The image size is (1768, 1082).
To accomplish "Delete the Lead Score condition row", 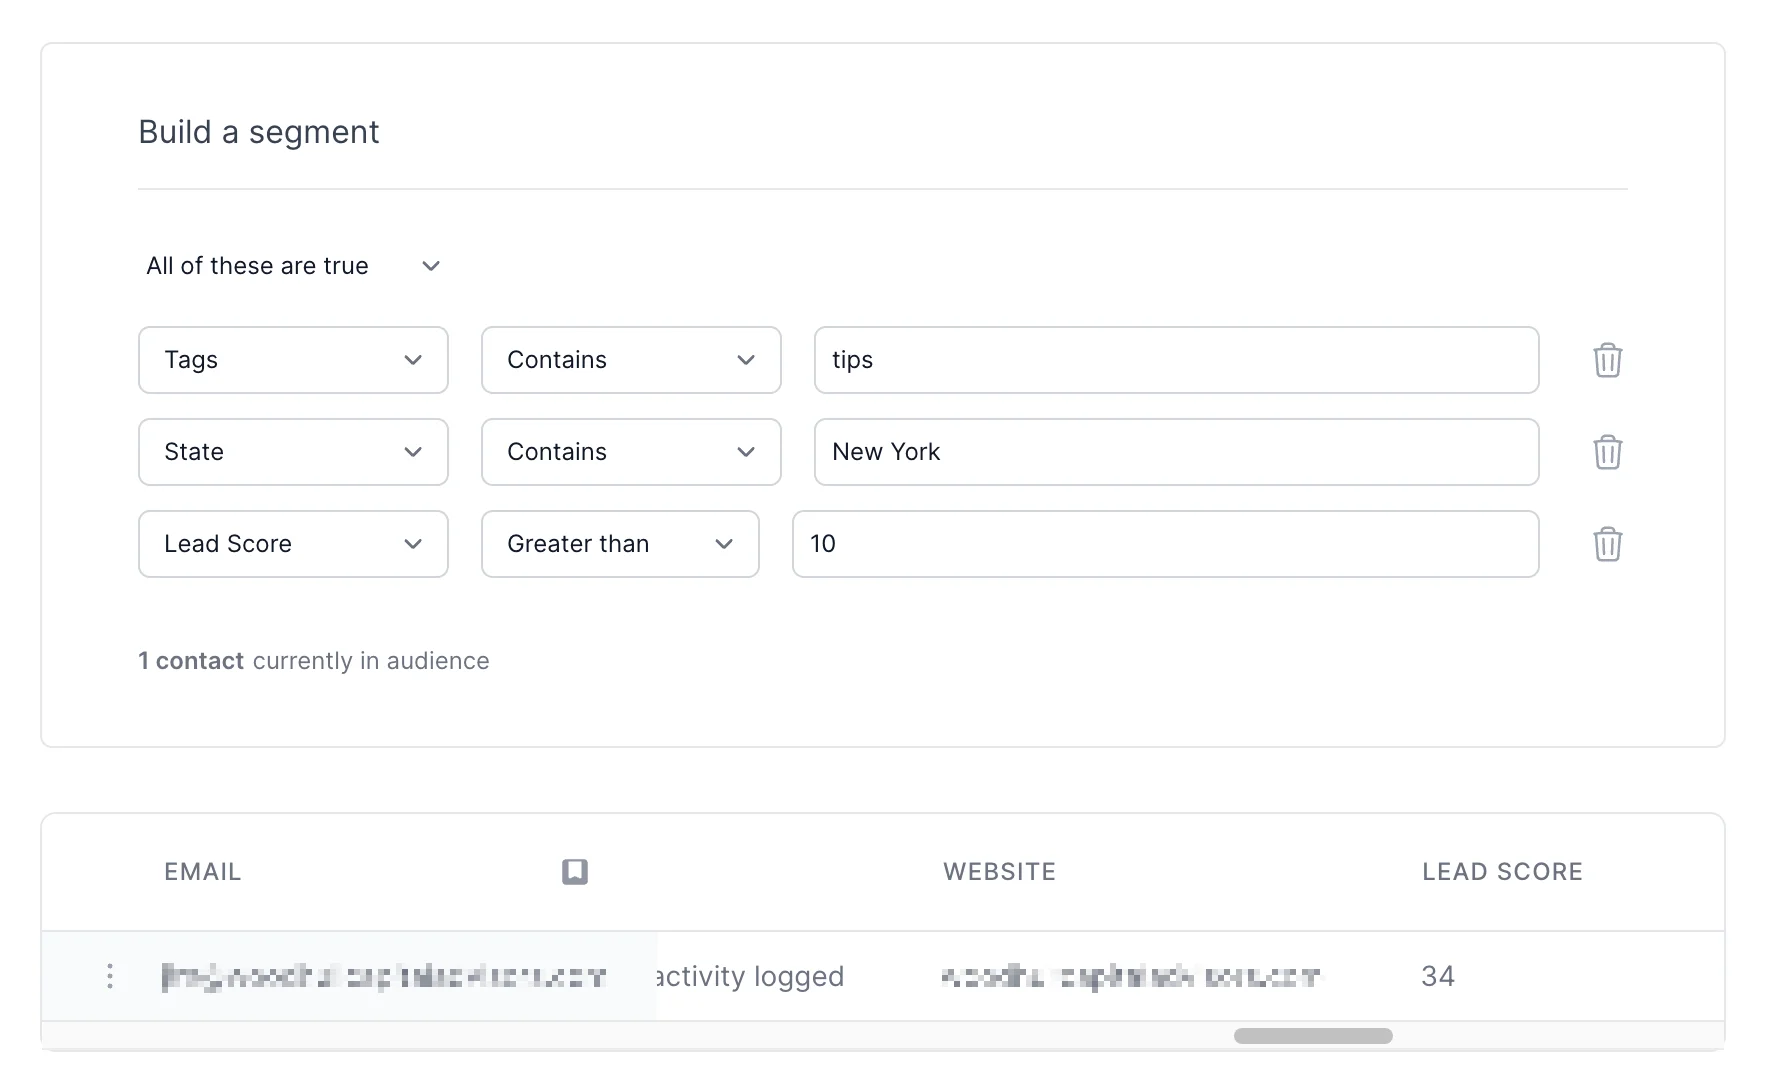I will point(1607,544).
